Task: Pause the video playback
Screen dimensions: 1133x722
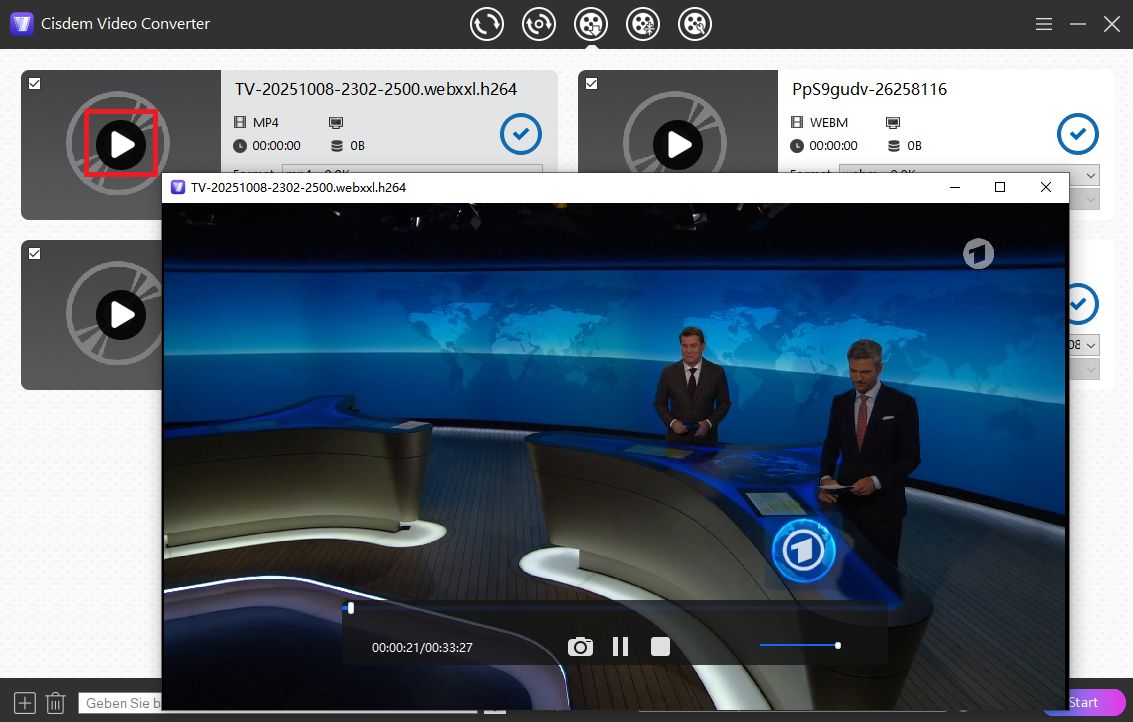Action: (620, 647)
